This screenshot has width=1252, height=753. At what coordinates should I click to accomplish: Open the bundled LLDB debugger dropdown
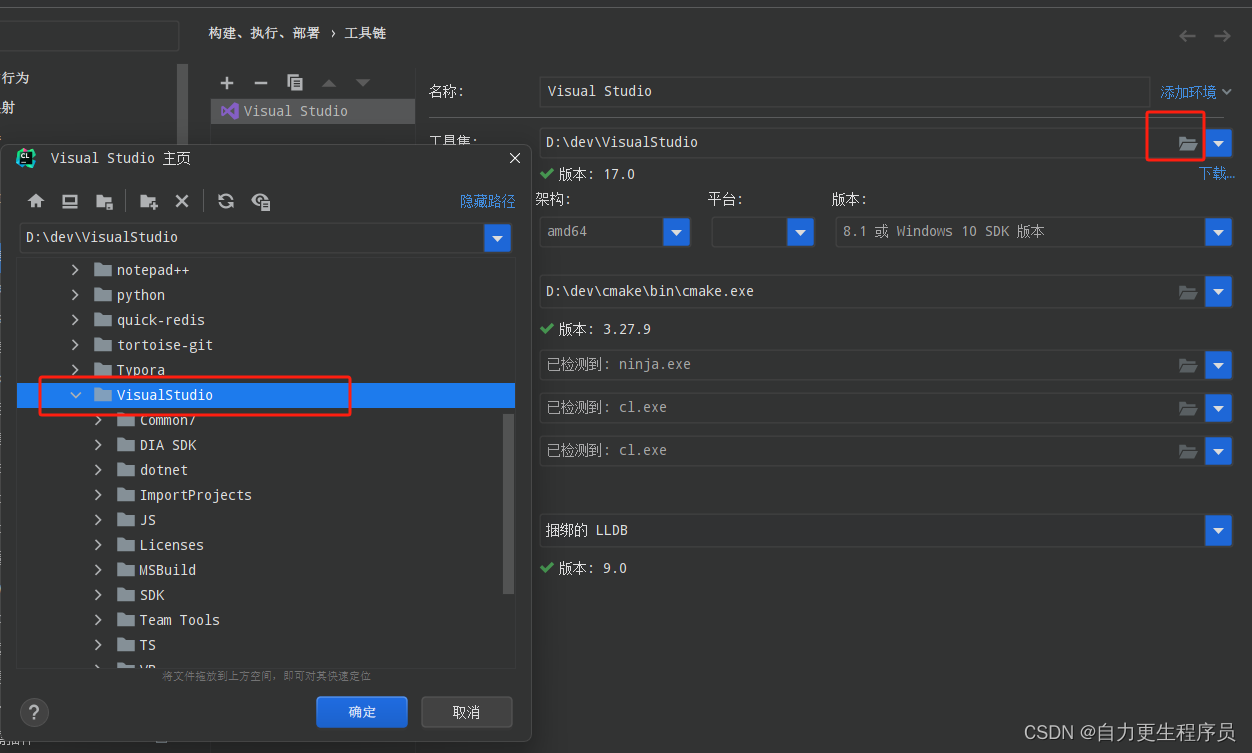(1218, 530)
